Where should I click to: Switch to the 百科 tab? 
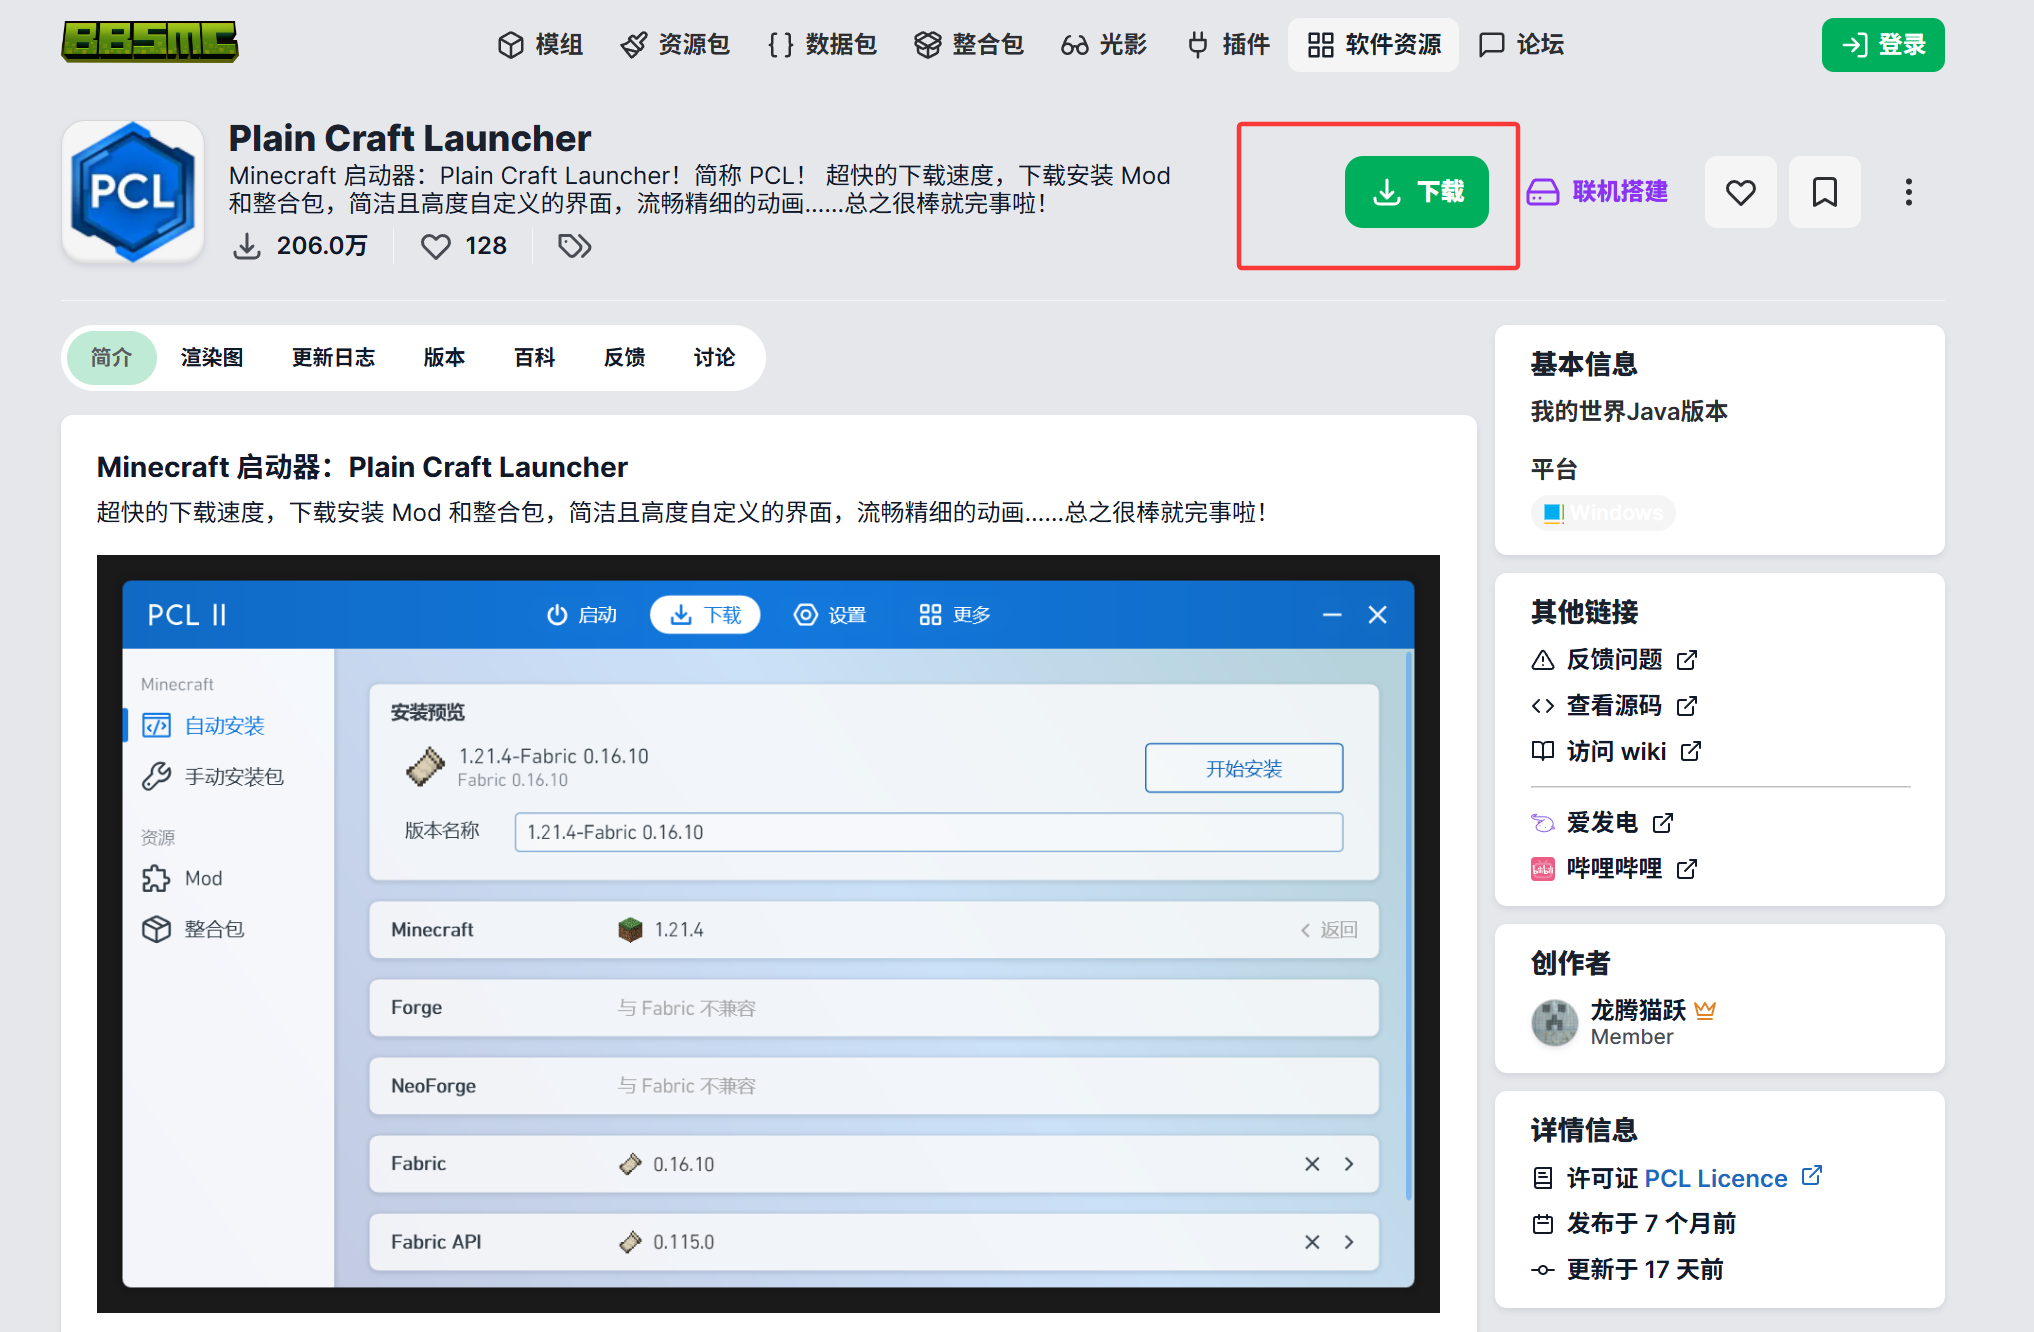click(534, 358)
